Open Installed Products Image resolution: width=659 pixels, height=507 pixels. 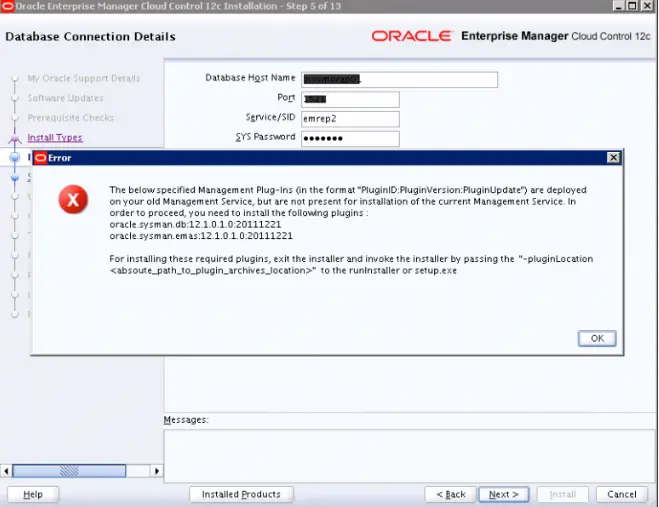(x=241, y=494)
